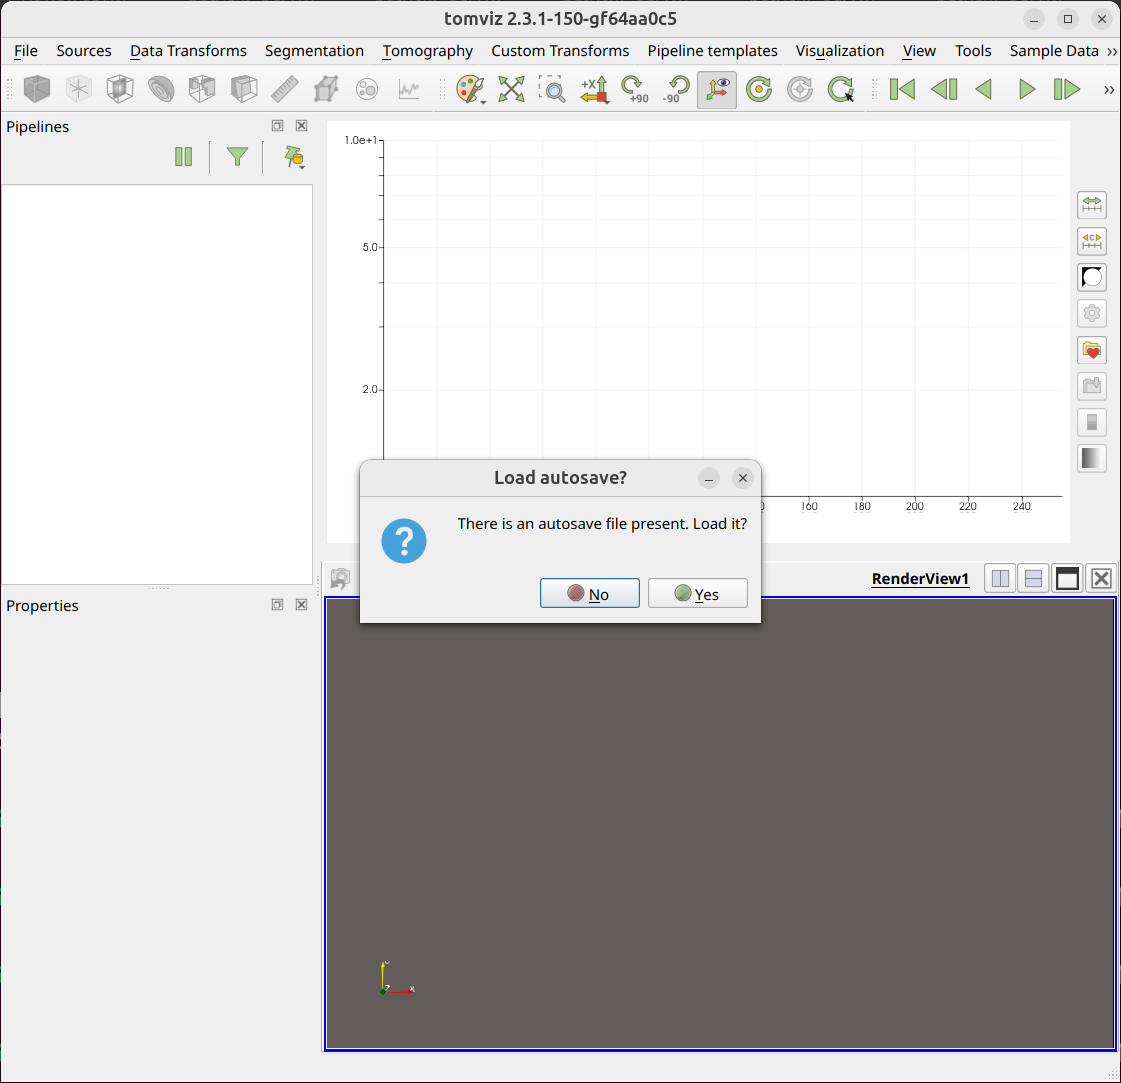1121x1083 pixels.
Task: Rotate view -90 degrees
Action: tap(676, 89)
